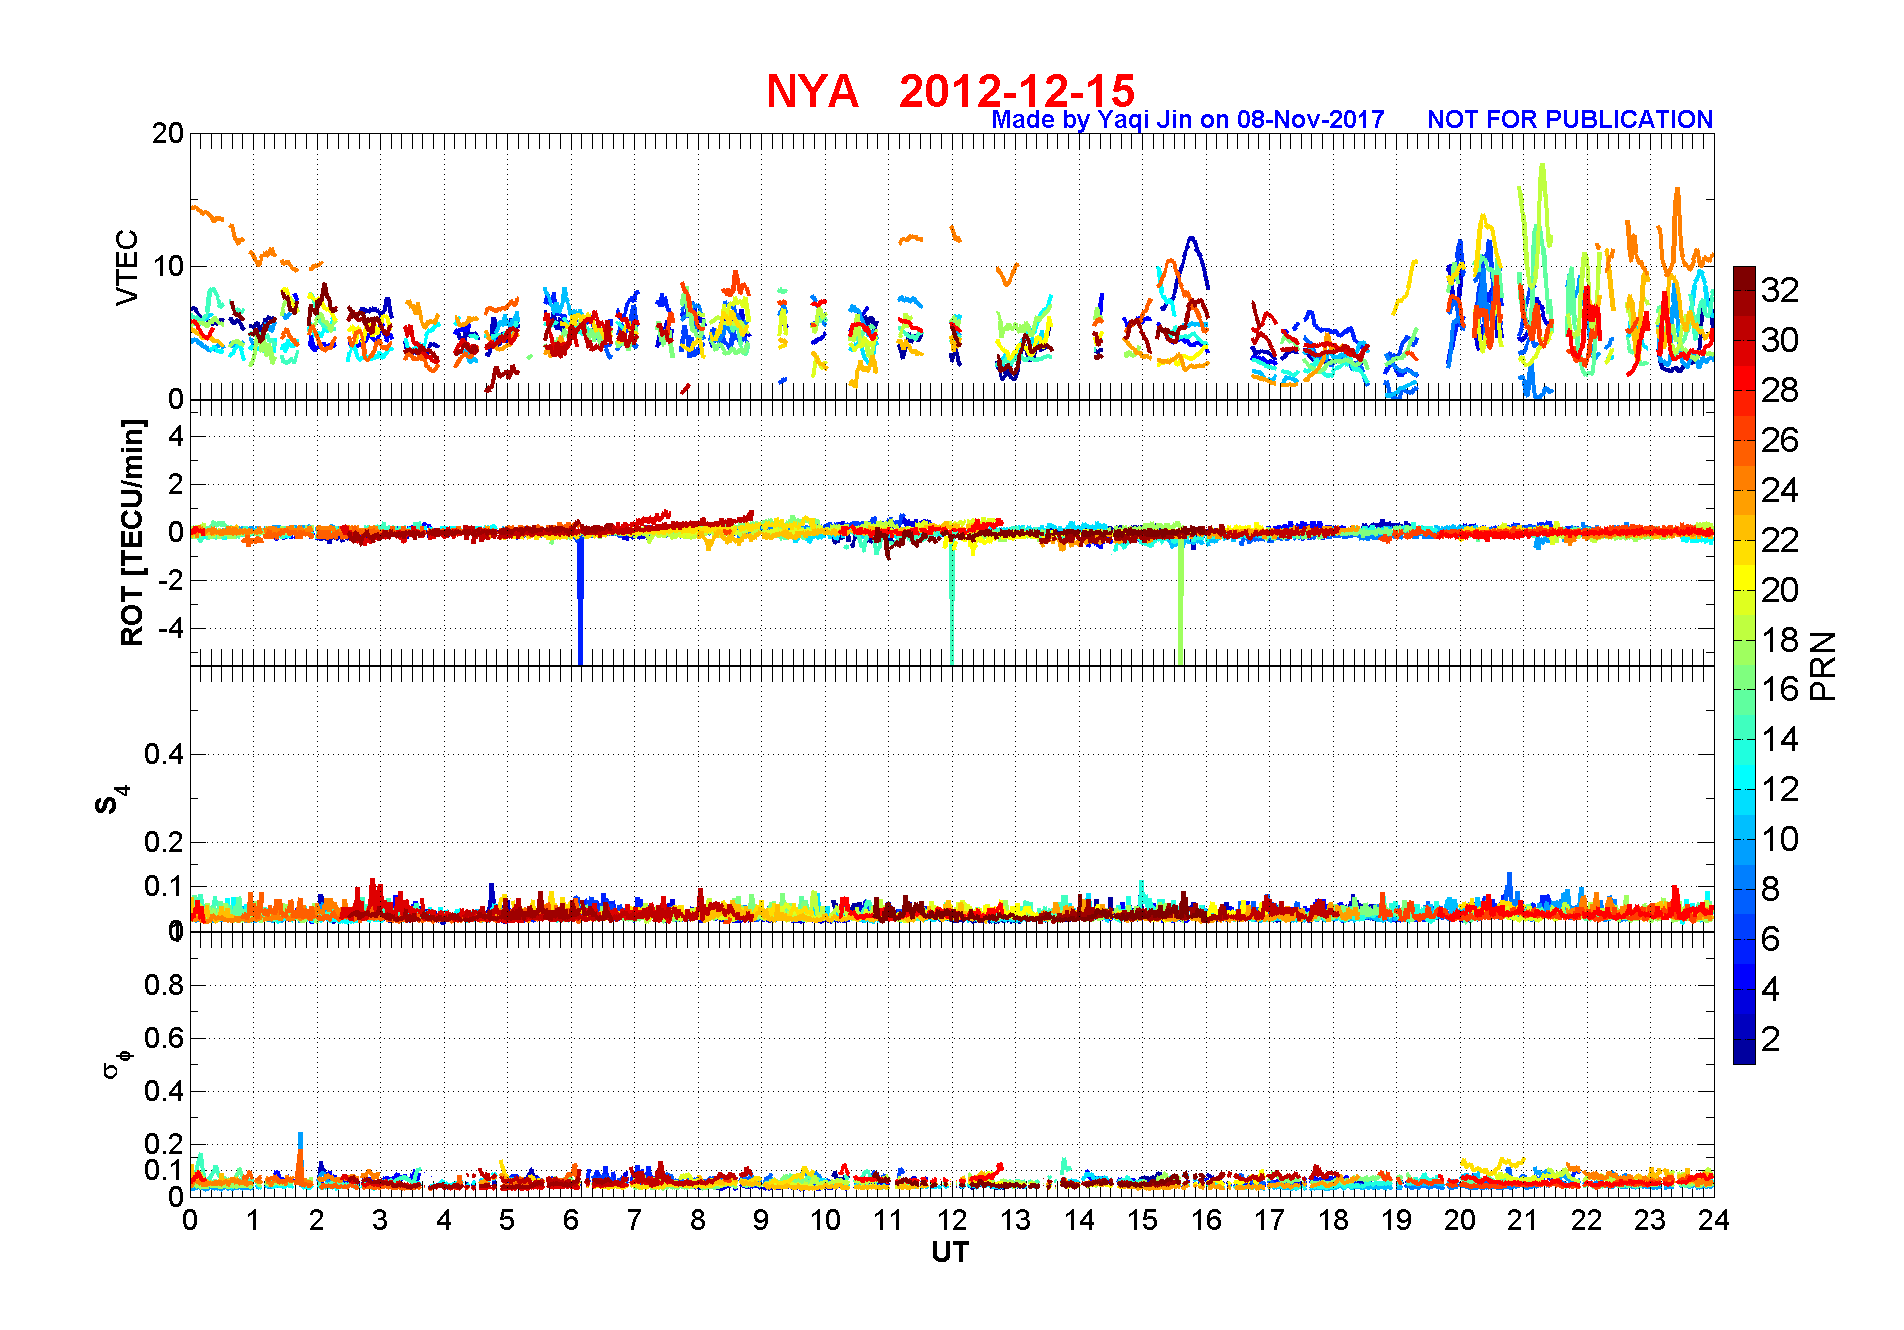
Task: Click the sigma-phi axis tick label '0.8'
Action: [x=165, y=985]
